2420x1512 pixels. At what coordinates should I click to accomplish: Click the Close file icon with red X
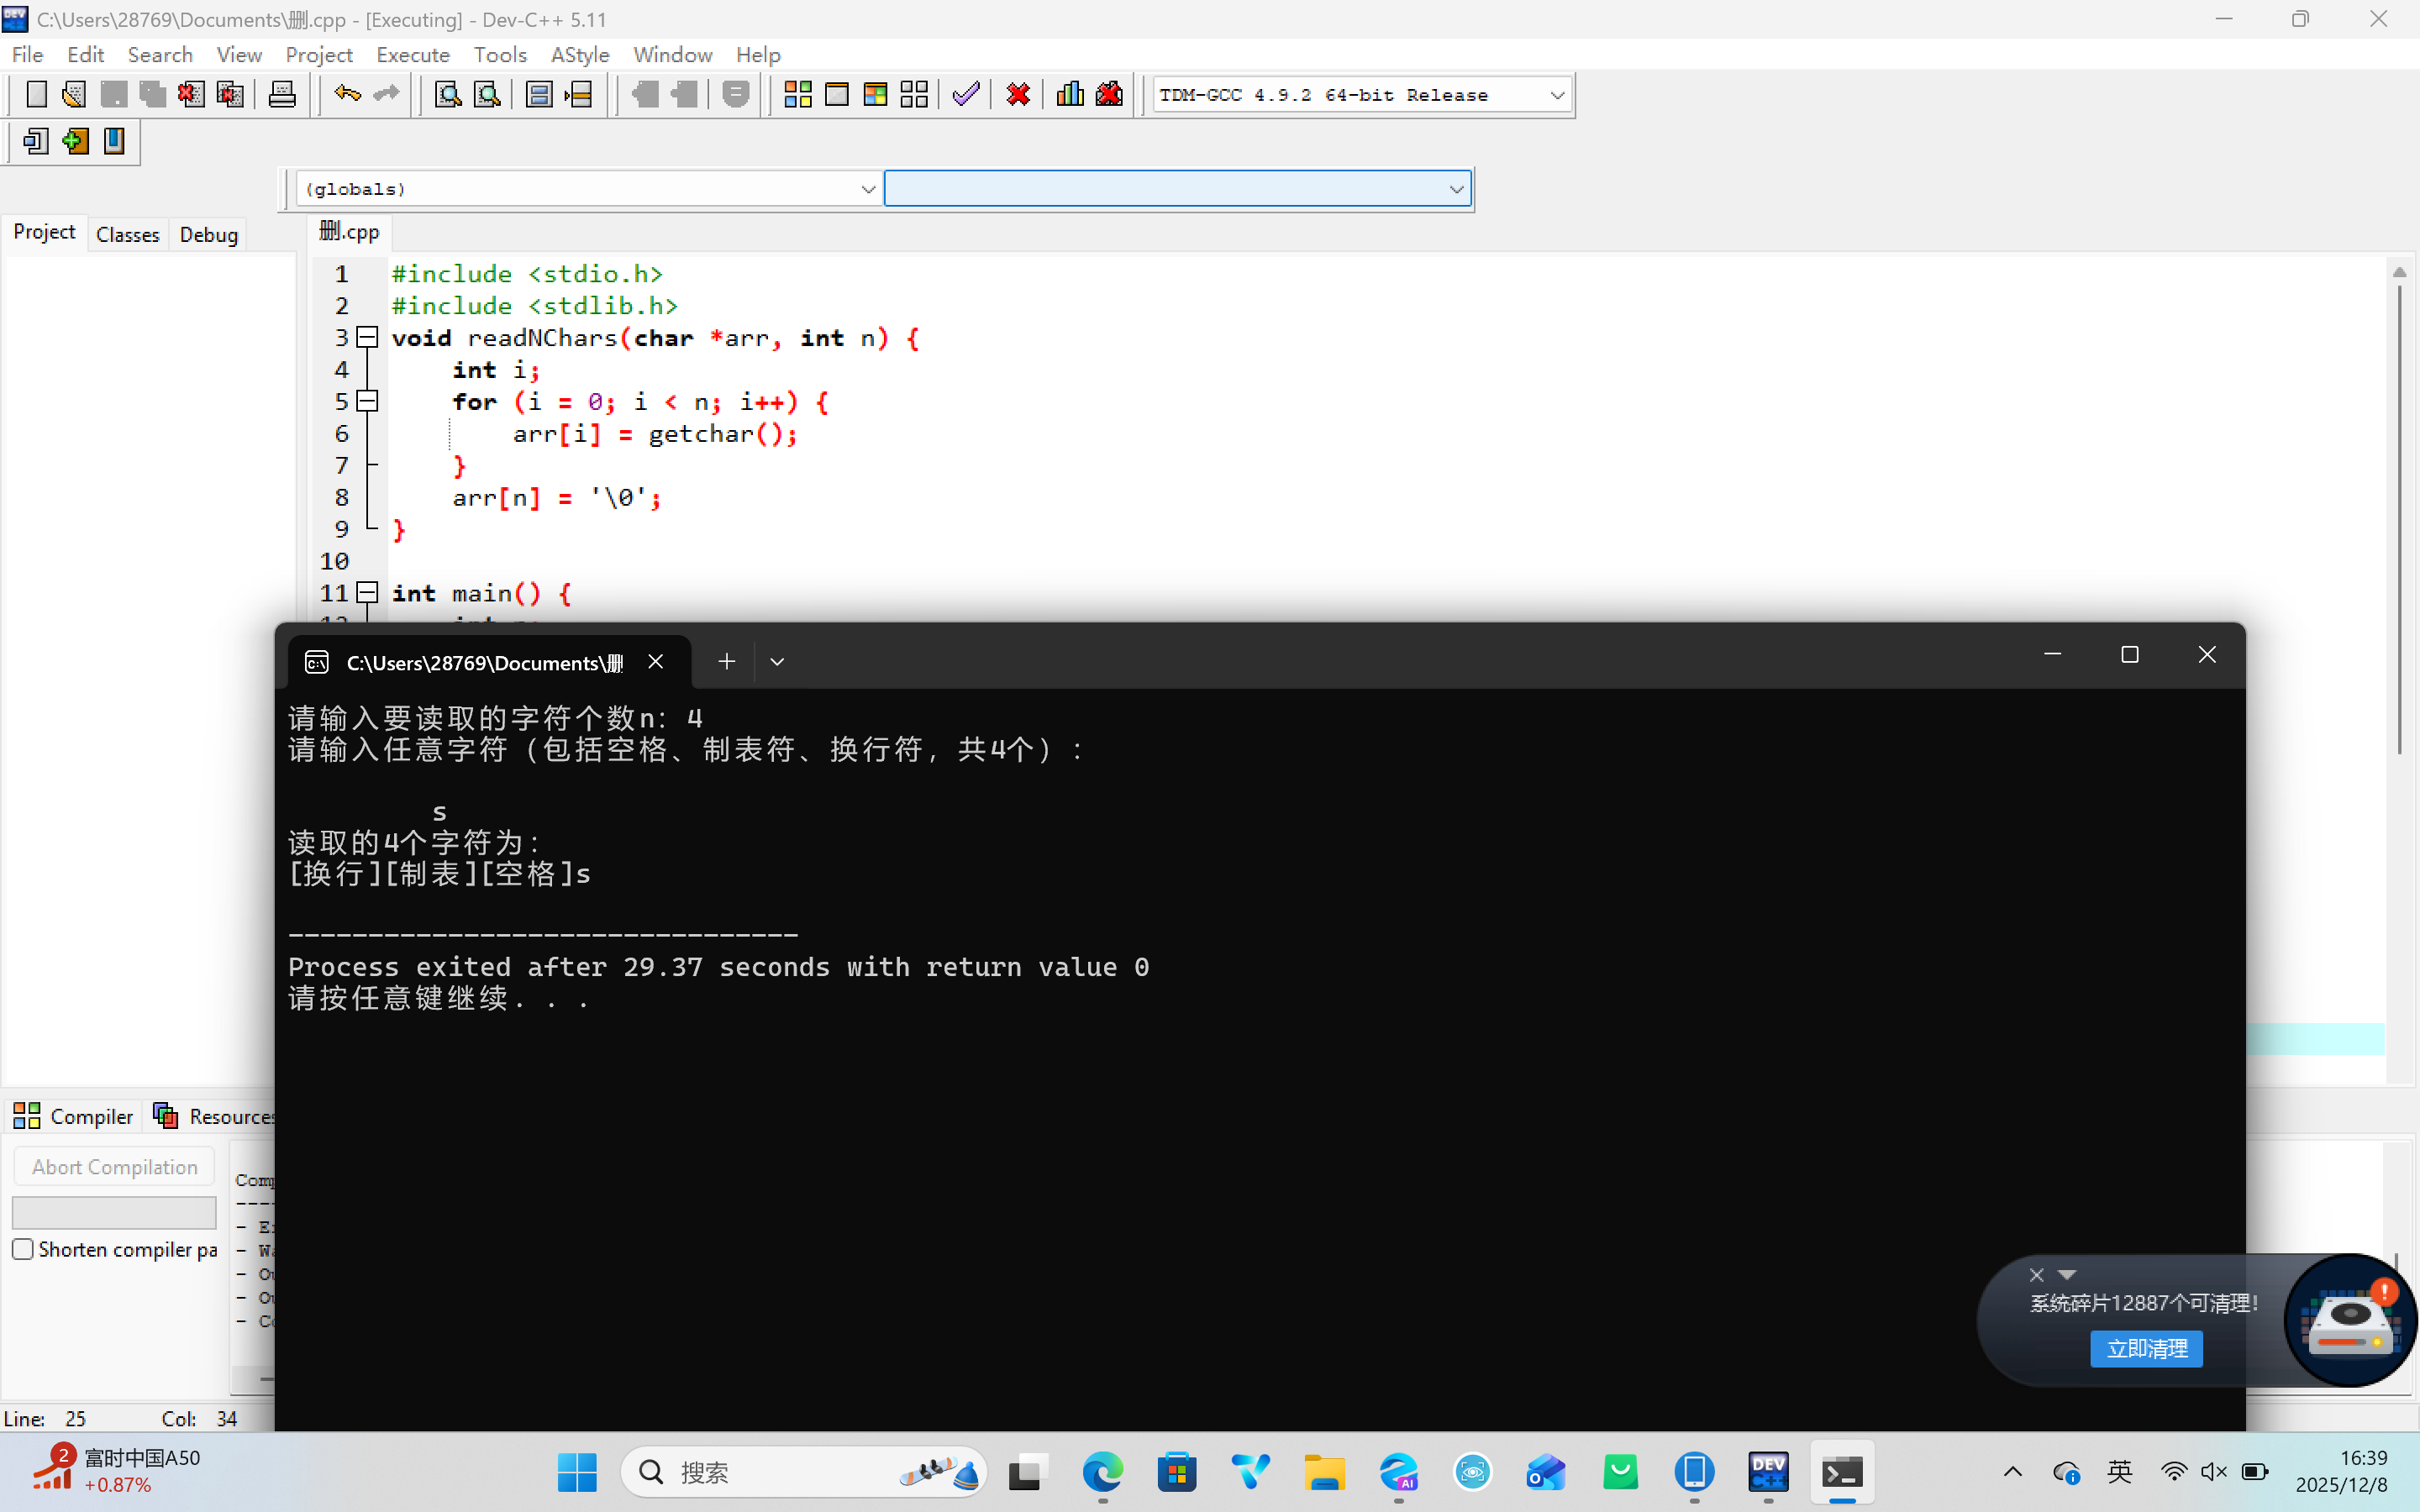191,95
